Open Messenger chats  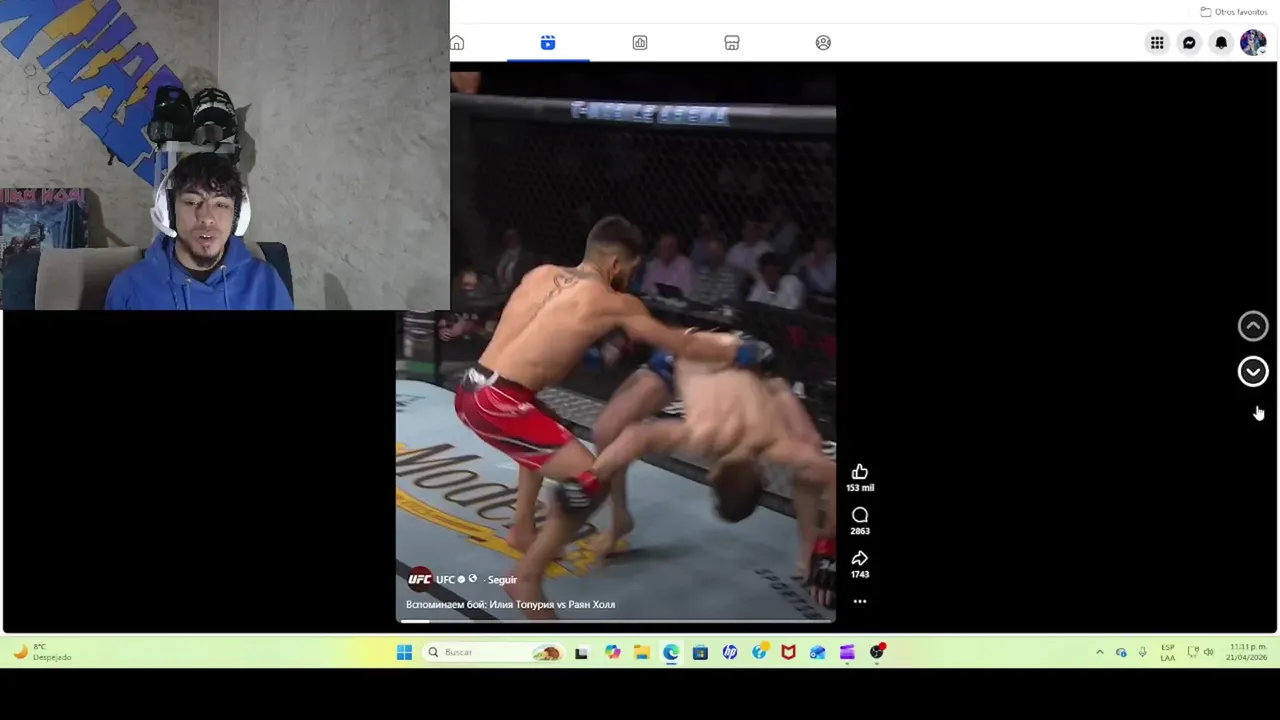point(1189,43)
